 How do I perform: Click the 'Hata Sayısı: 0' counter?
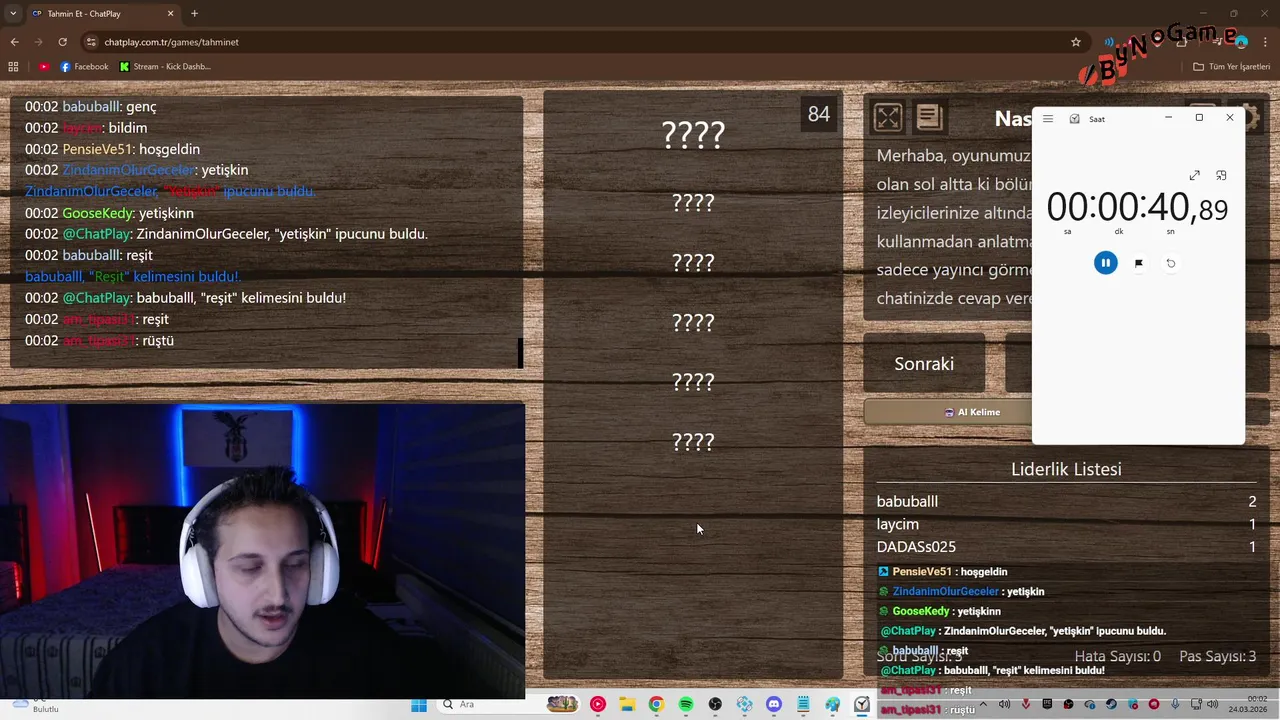coord(1117,656)
